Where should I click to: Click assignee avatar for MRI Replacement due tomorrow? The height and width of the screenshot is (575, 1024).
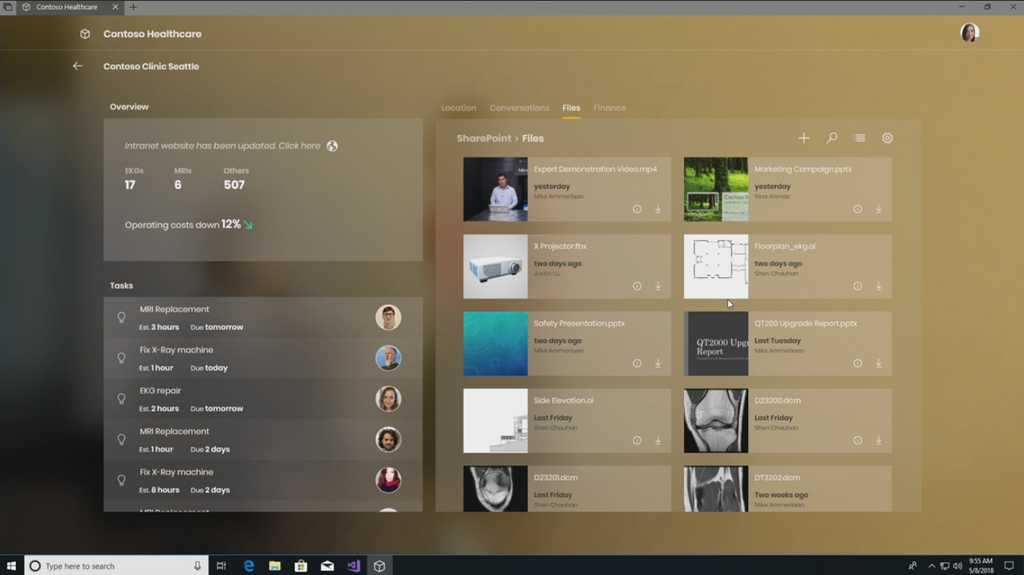[388, 318]
